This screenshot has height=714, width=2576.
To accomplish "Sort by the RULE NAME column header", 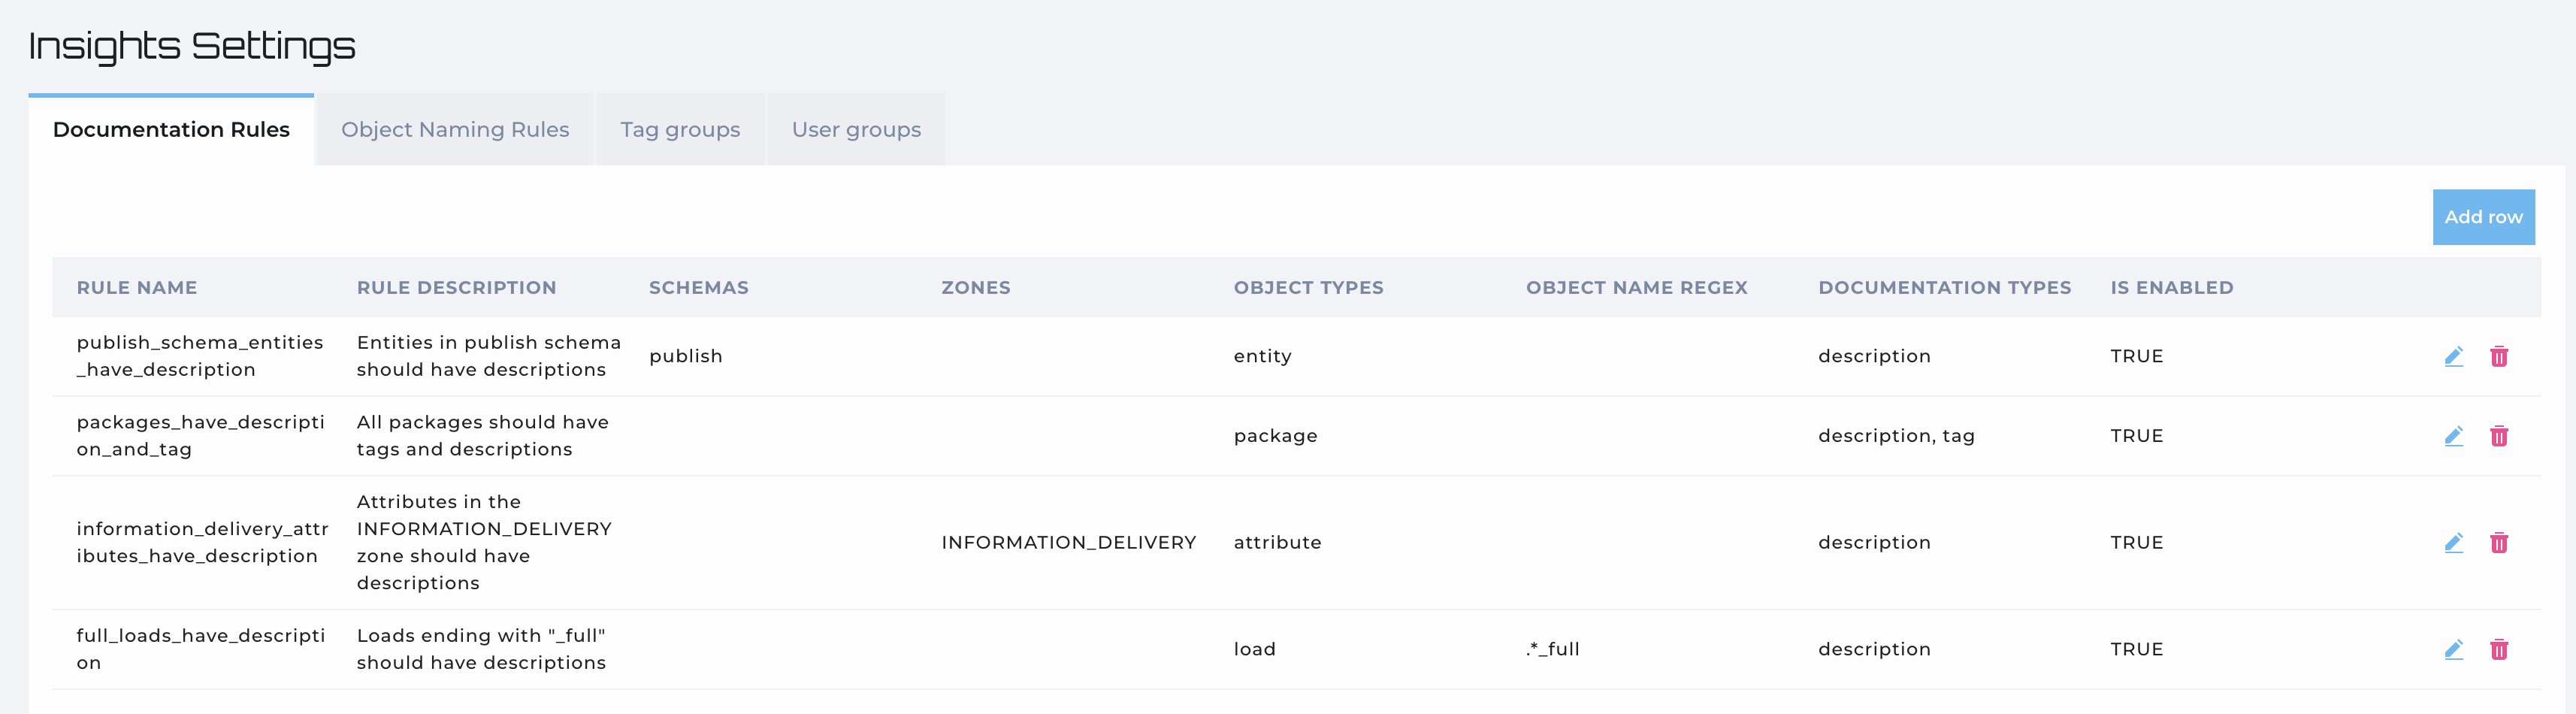I will [137, 287].
